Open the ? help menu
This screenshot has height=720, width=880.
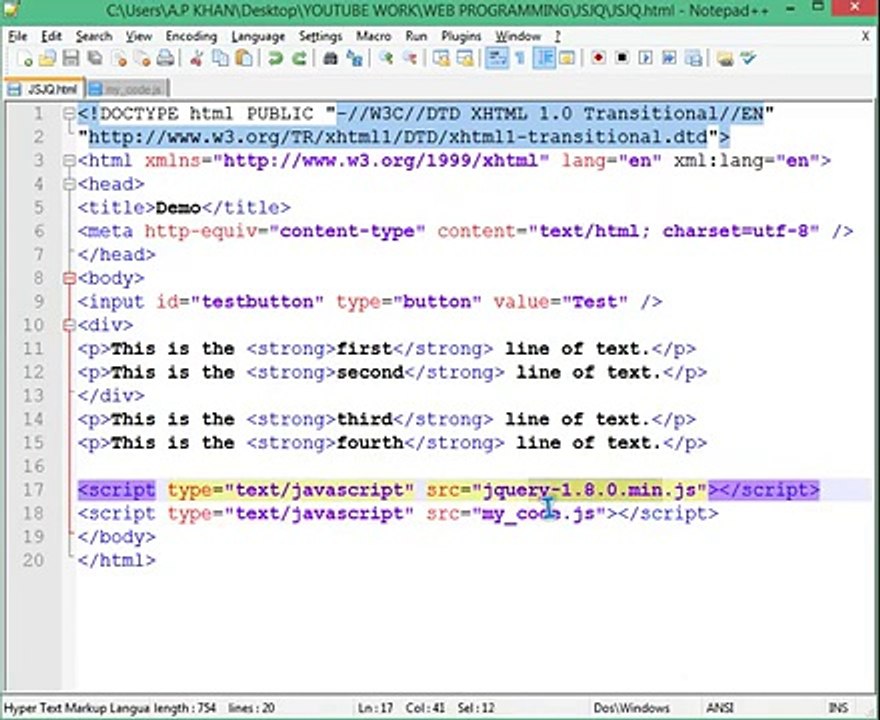click(x=557, y=36)
